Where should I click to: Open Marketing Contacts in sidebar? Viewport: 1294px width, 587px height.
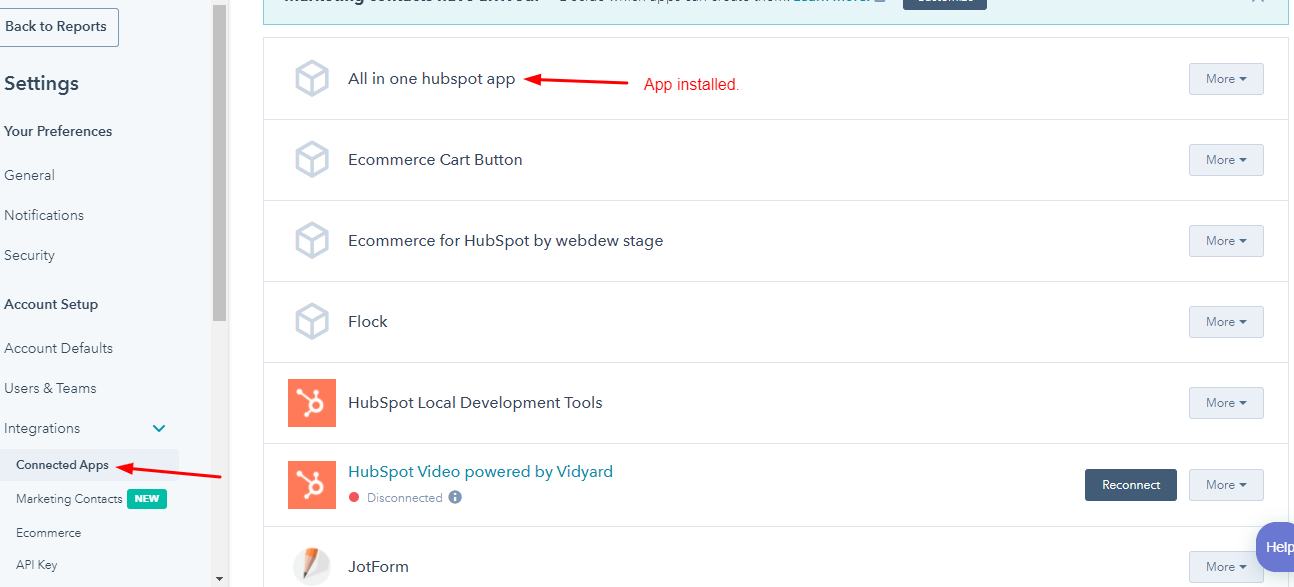(x=69, y=499)
